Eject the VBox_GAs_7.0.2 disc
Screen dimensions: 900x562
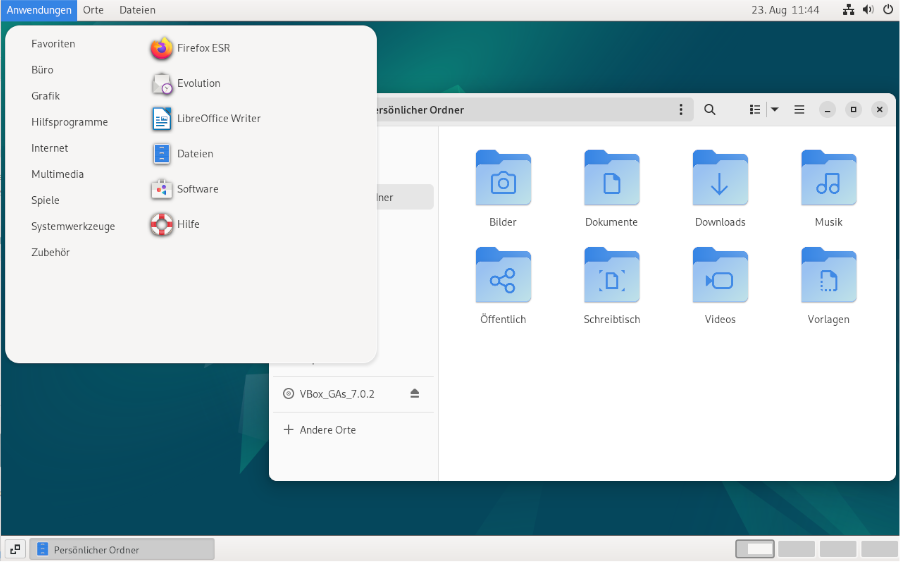point(414,394)
